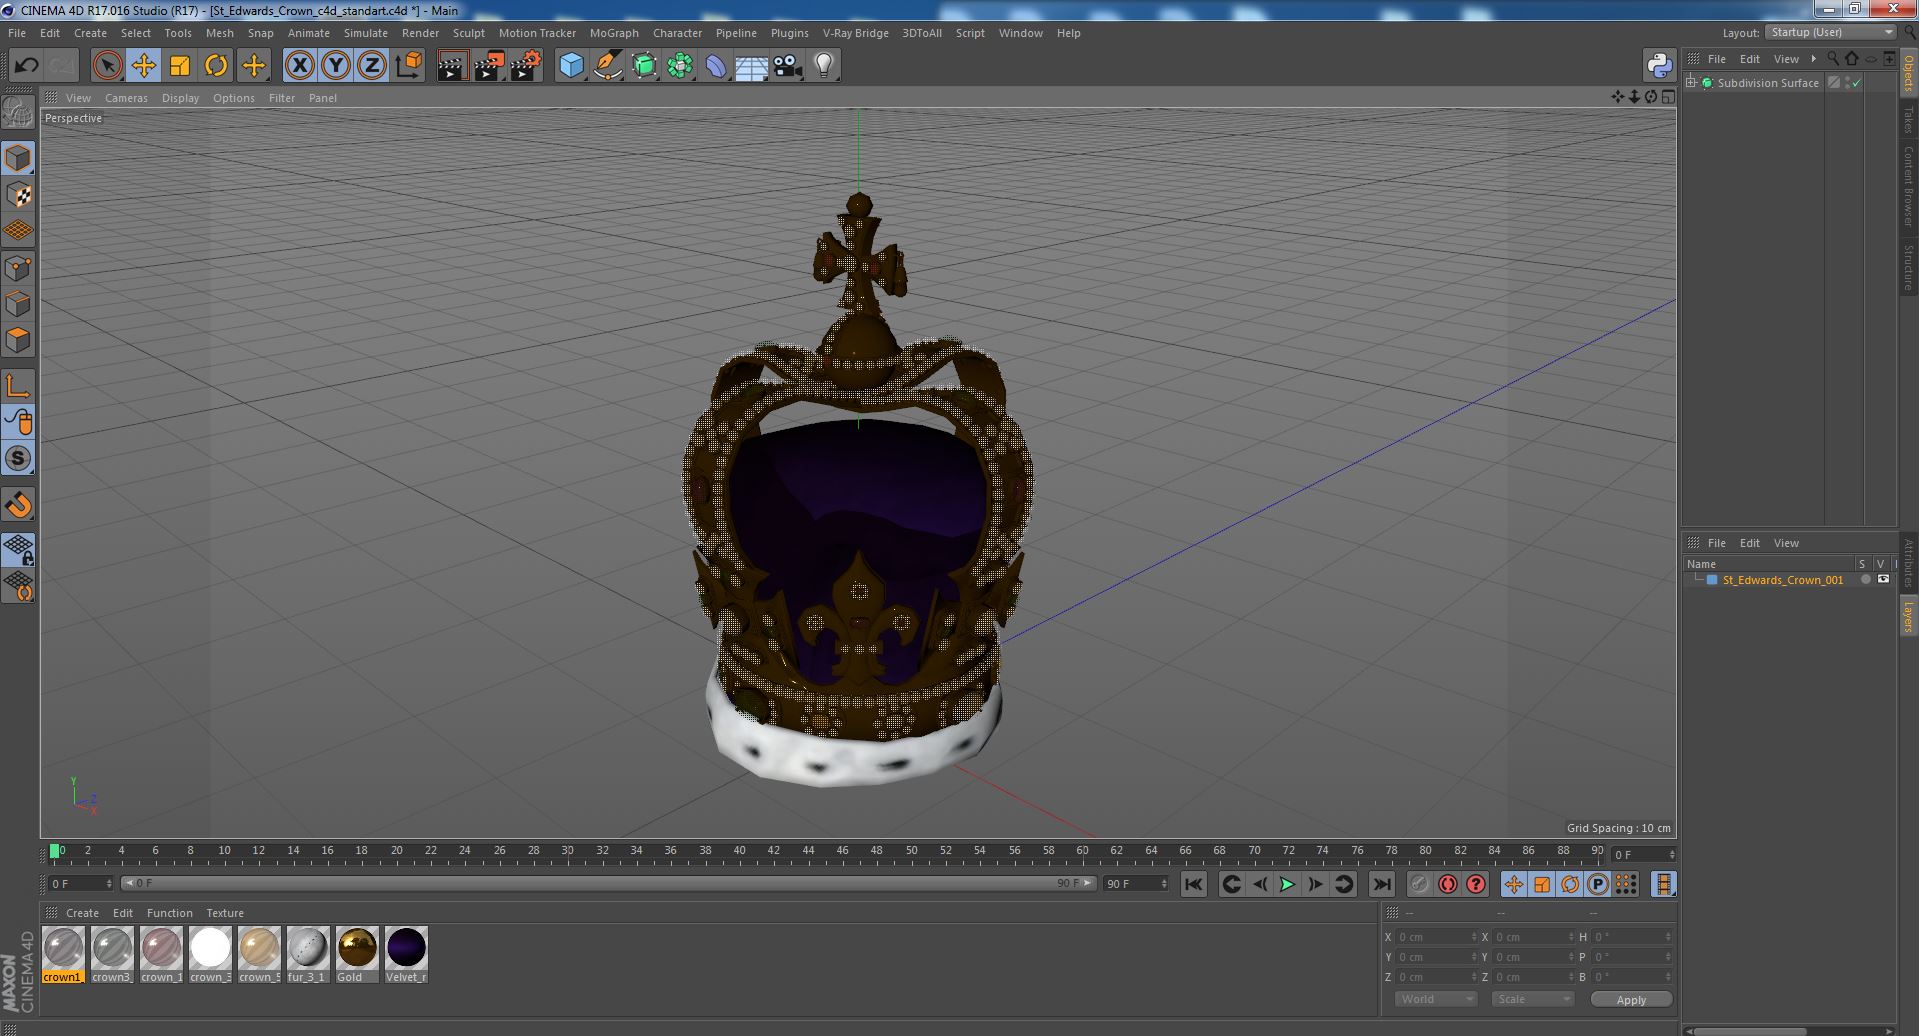Toggle solo dot for St_Edwards_Crown_001 layer
The height and width of the screenshot is (1036, 1919).
point(1865,580)
